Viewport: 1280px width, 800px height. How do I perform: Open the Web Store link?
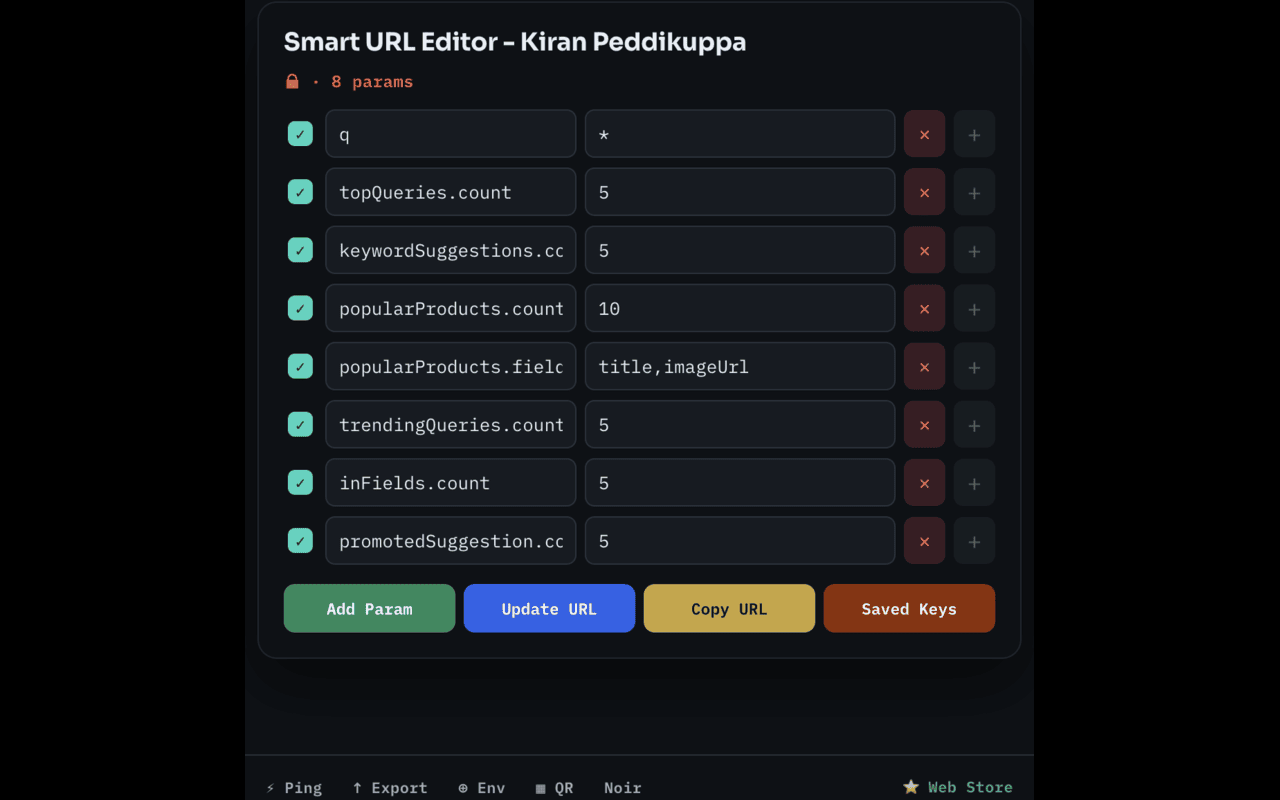958,788
